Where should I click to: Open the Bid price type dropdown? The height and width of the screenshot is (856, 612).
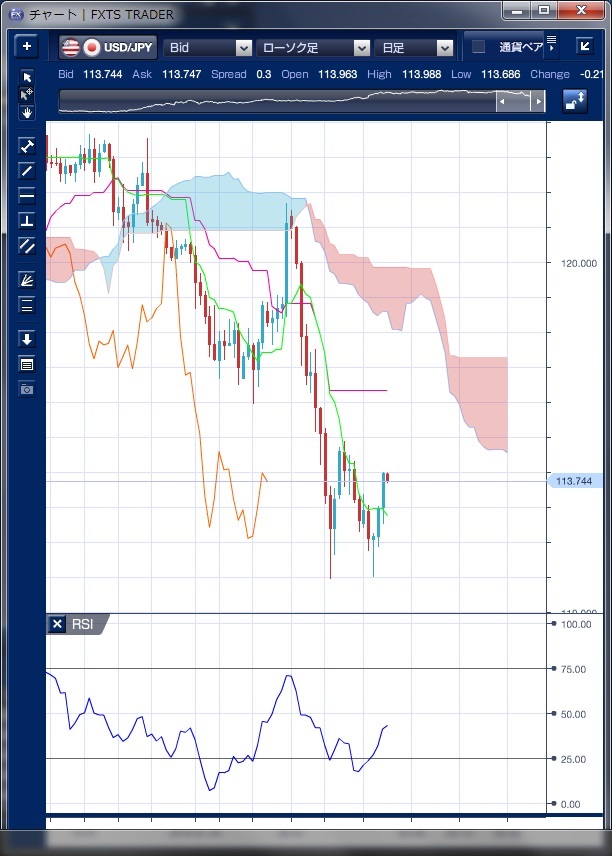[x=208, y=47]
